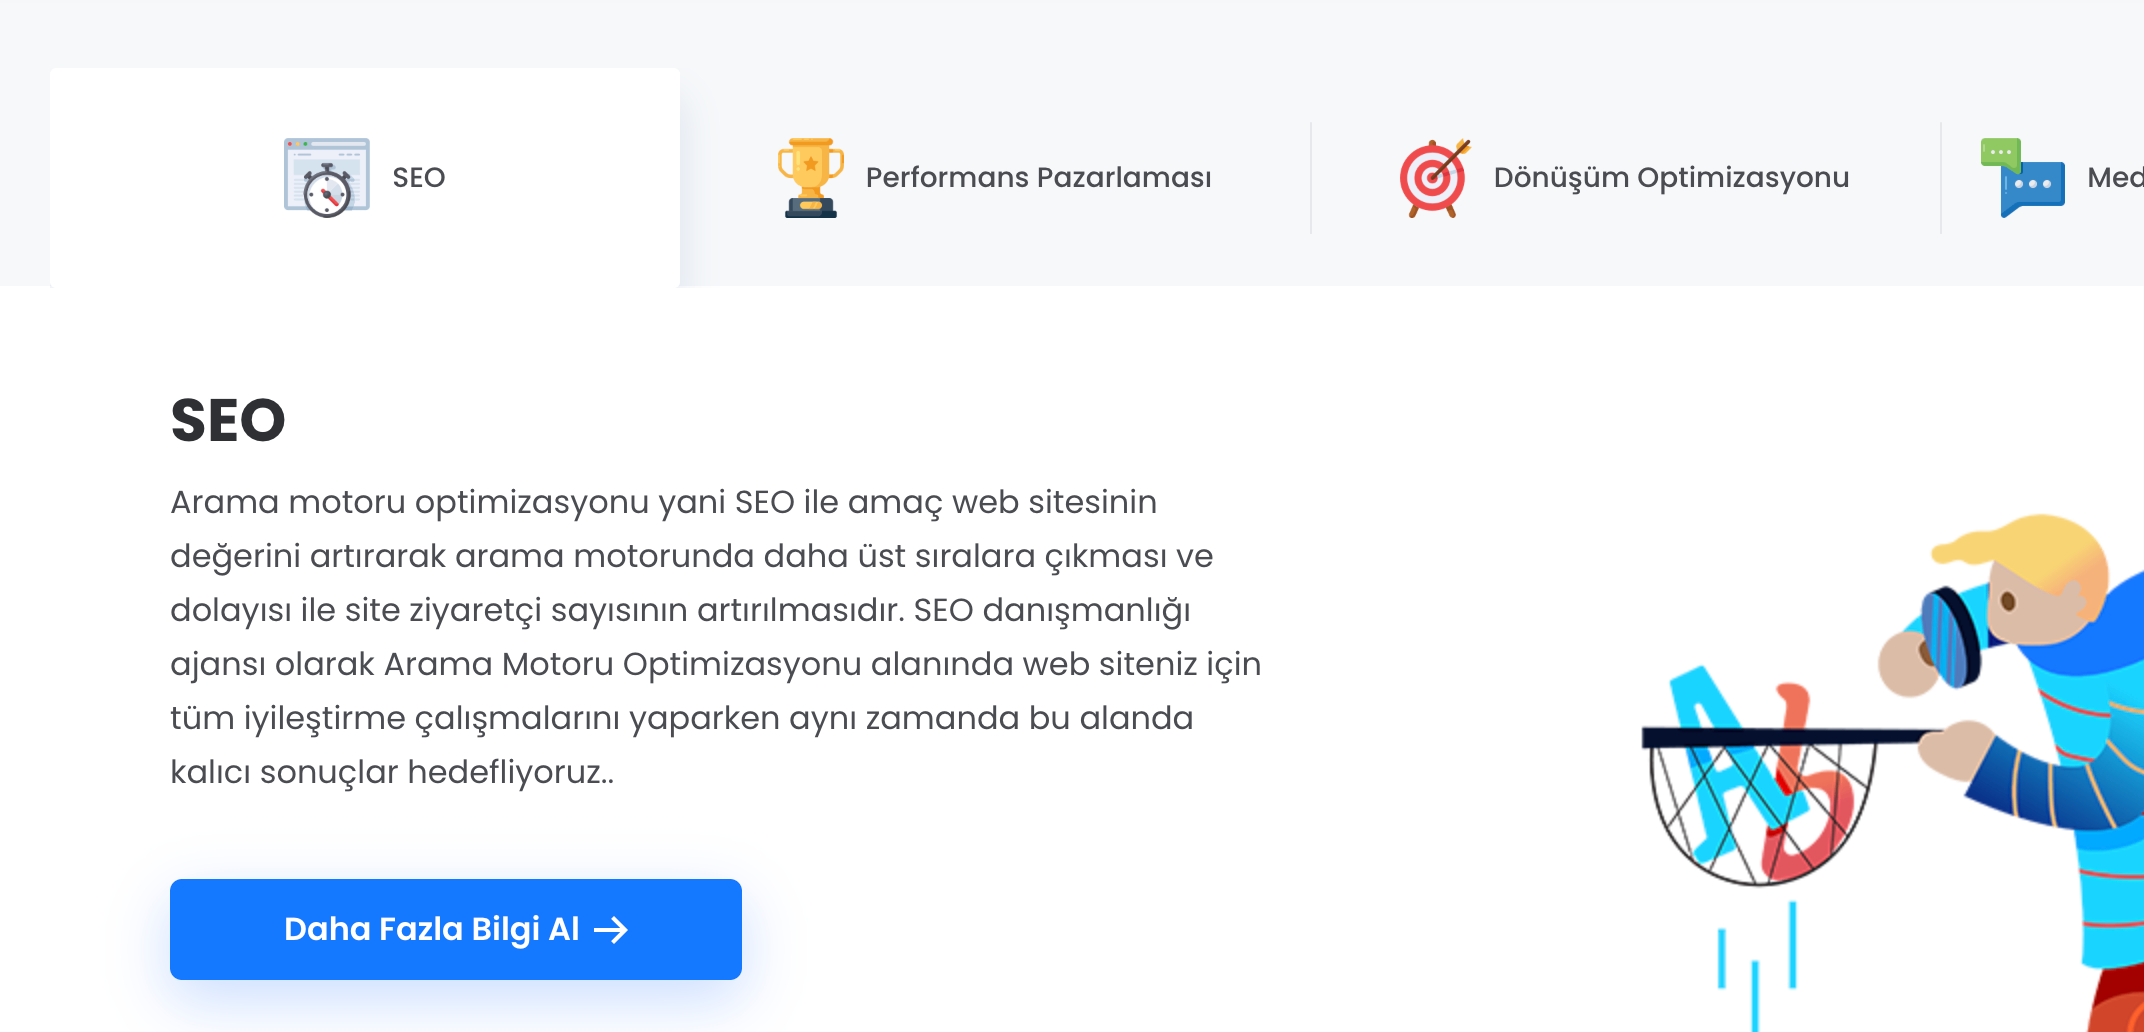Click the SEO stopwatch browser icon
The height and width of the screenshot is (1032, 2144).
pyautogui.click(x=327, y=178)
